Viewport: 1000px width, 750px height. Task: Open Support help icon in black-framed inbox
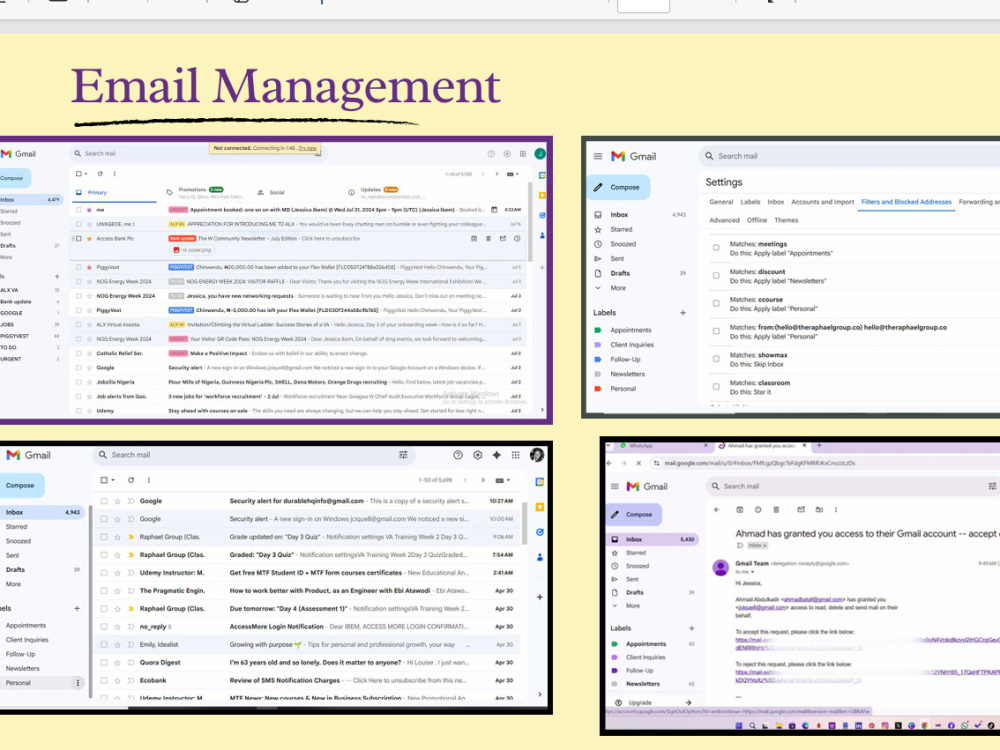click(x=458, y=455)
